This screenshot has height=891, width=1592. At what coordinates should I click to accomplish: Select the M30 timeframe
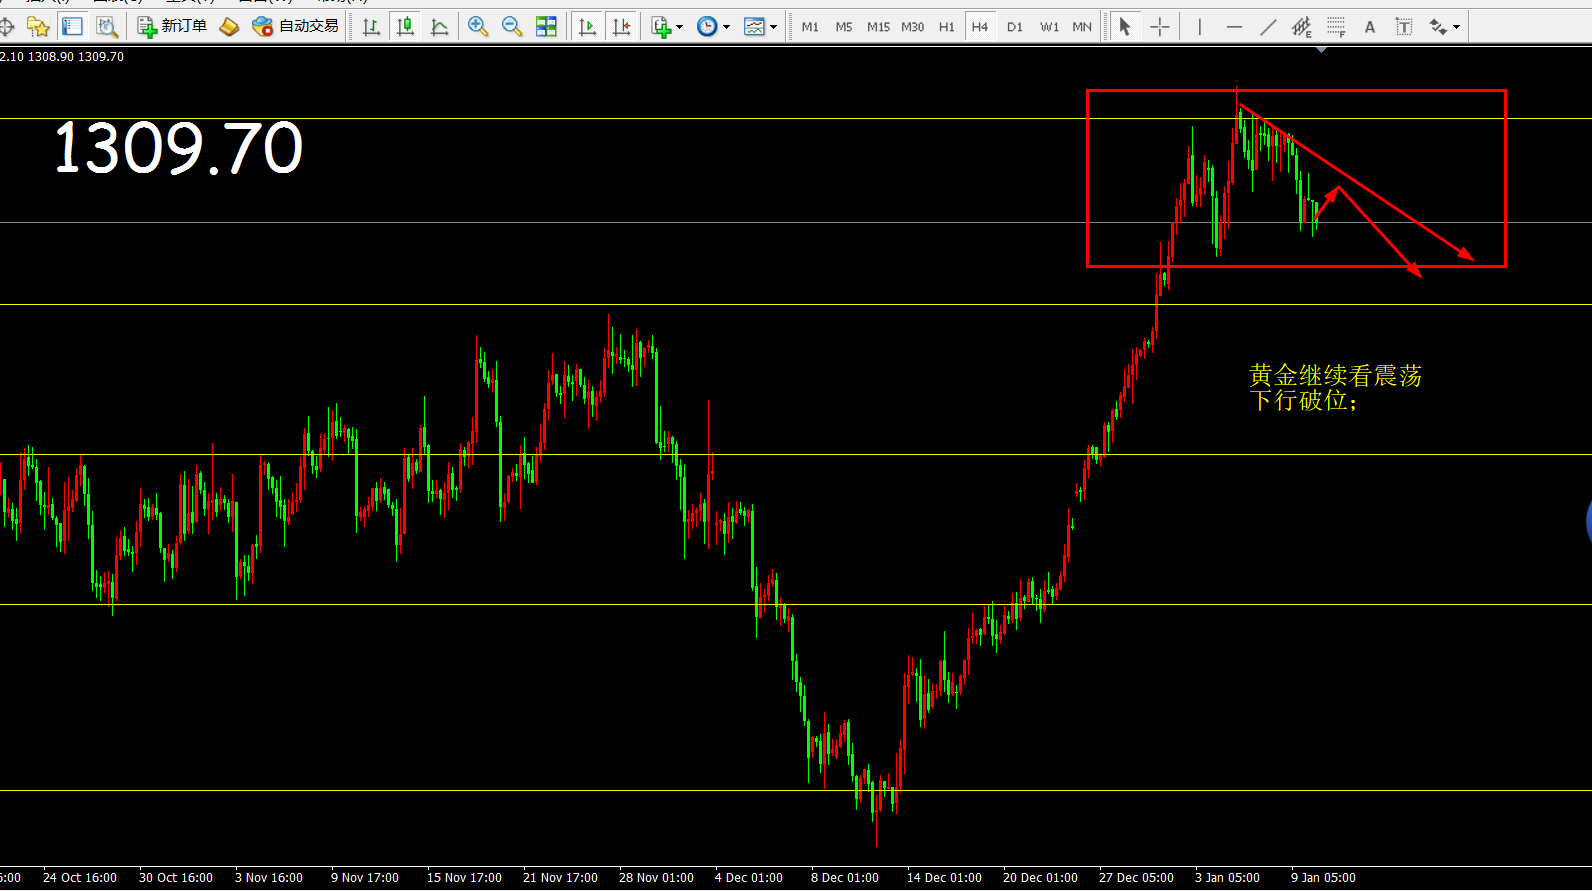[x=913, y=27]
